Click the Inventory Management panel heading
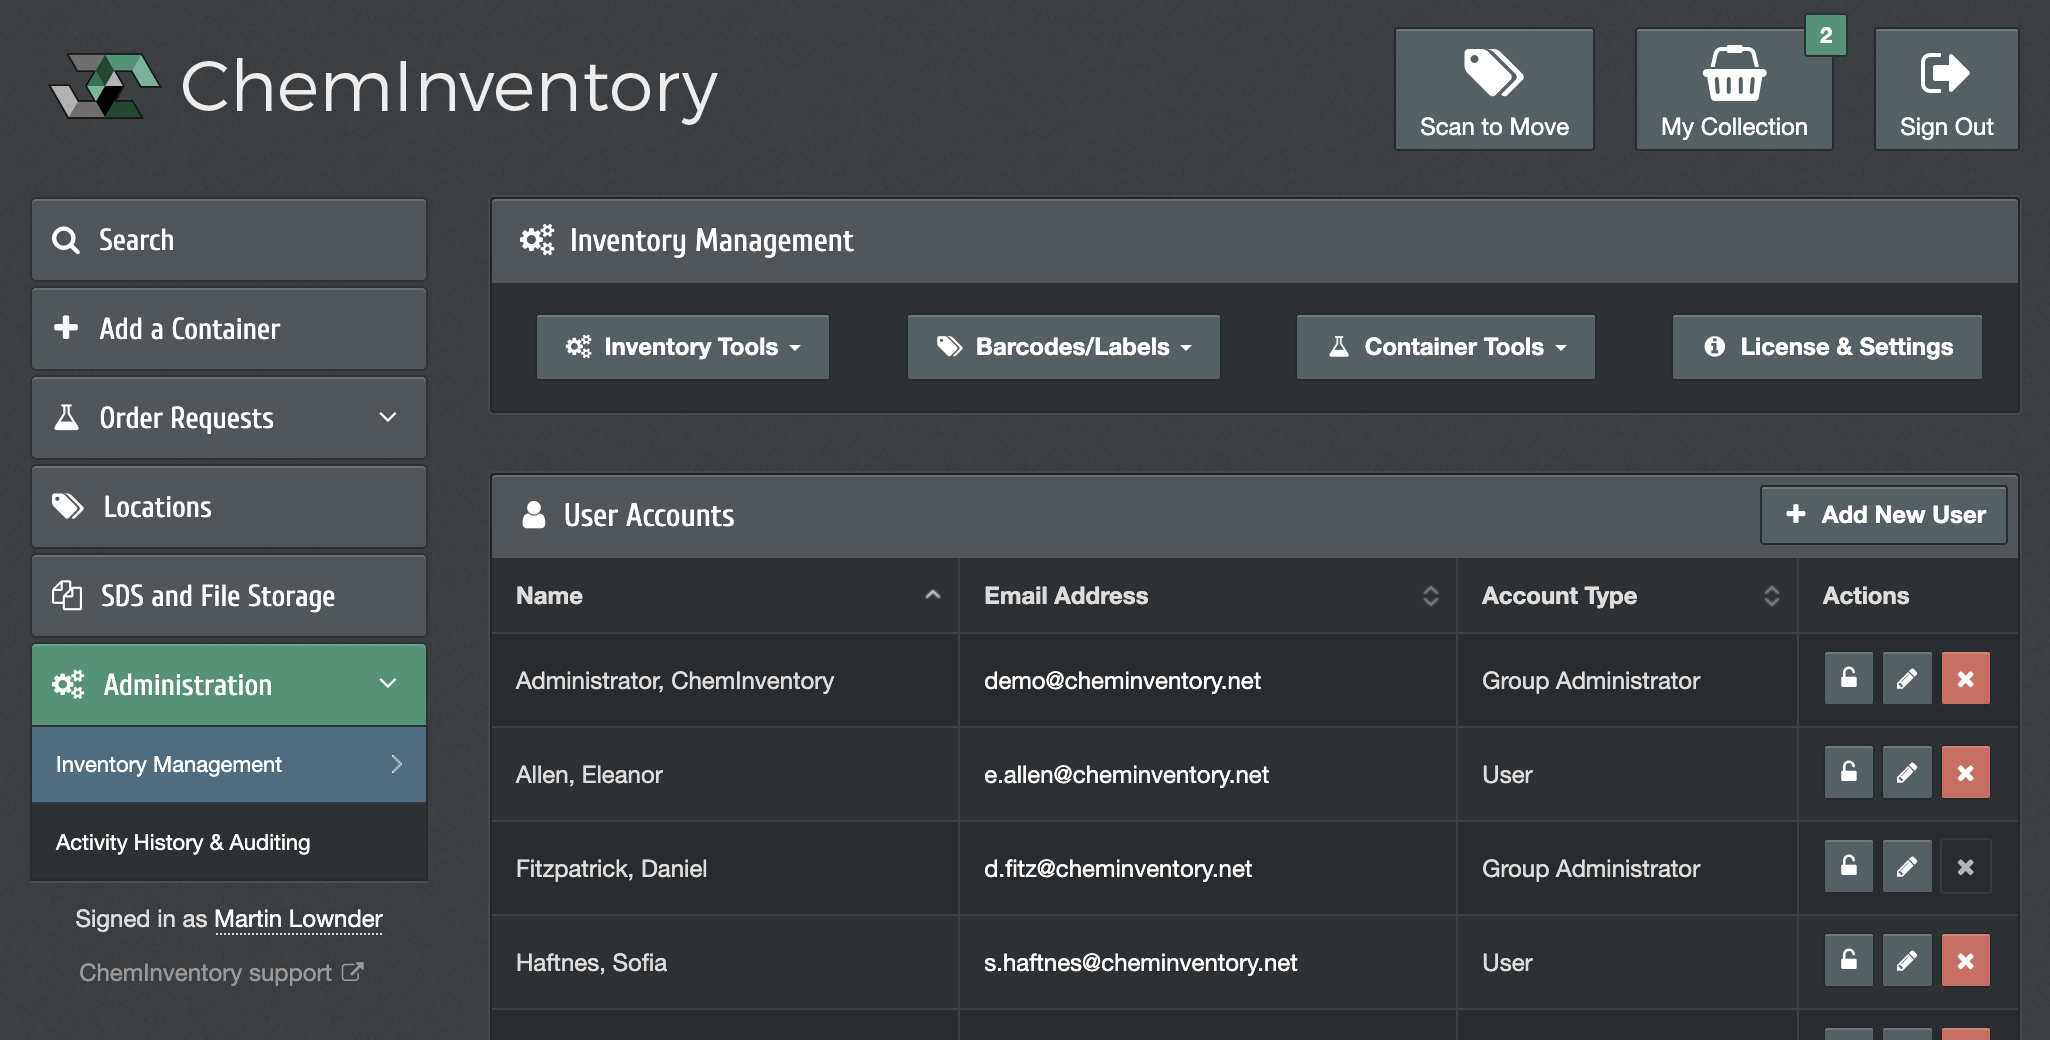This screenshot has width=2050, height=1040. (711, 240)
